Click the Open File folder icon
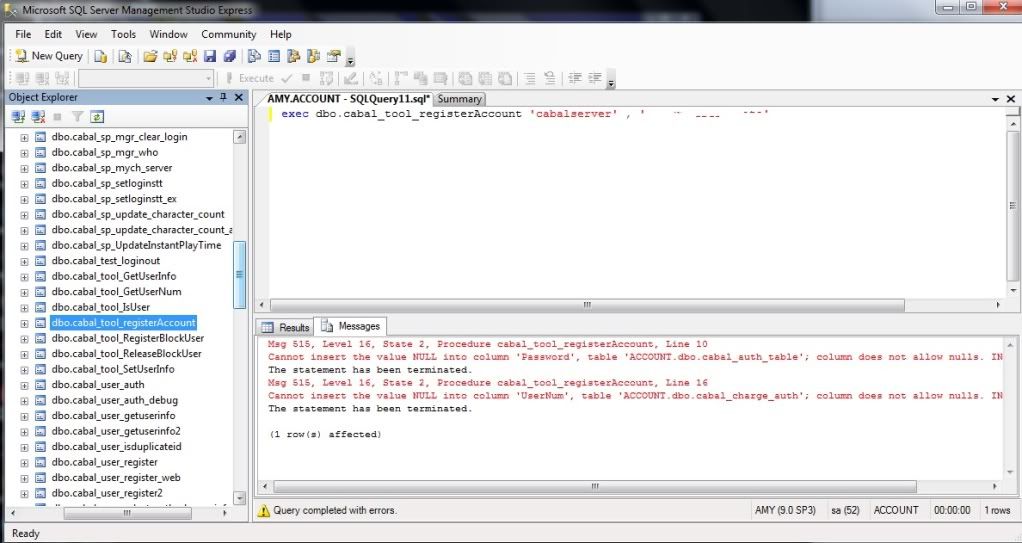The width and height of the screenshot is (1022, 543). (x=150, y=56)
